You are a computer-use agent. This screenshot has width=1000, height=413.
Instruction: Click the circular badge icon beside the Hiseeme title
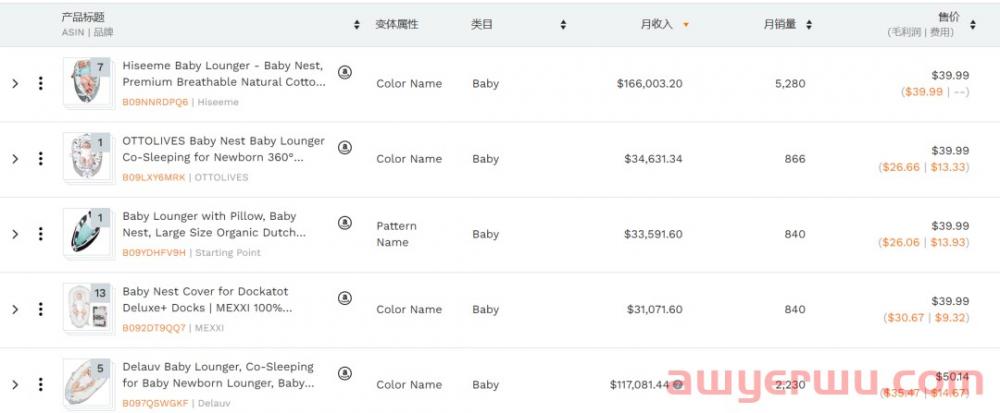pyautogui.click(x=345, y=72)
